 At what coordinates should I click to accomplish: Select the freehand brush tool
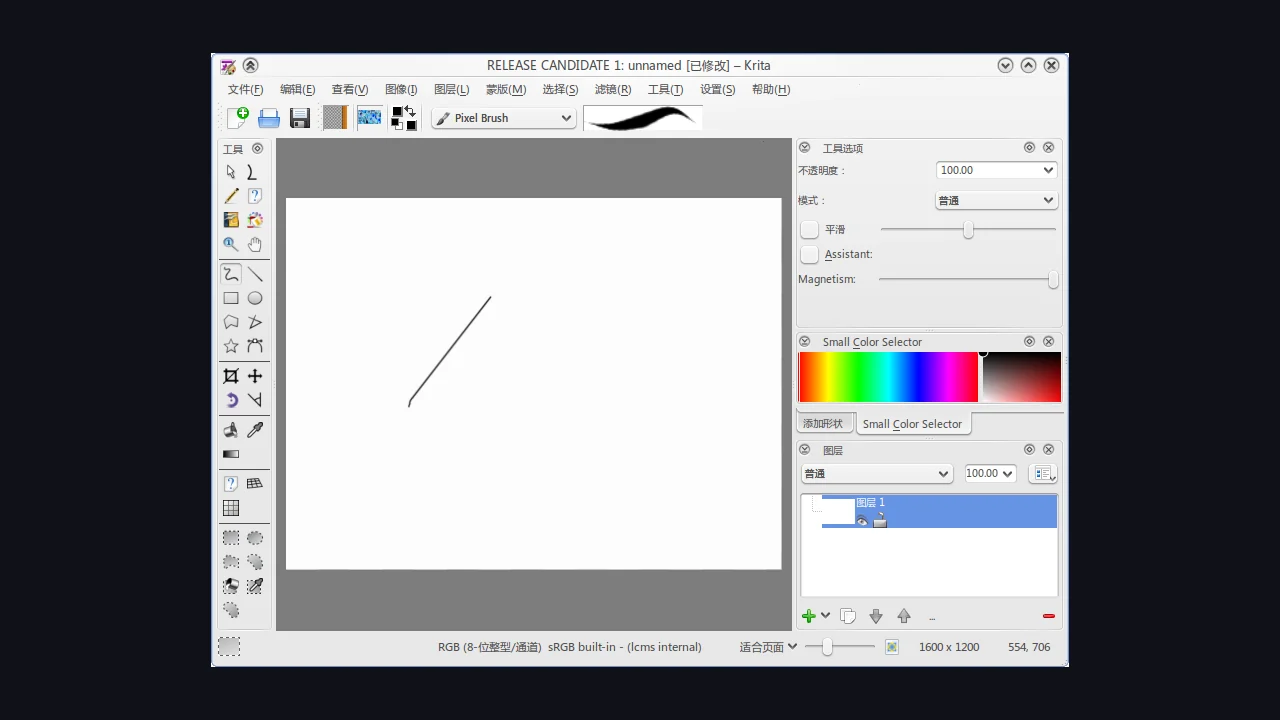(231, 274)
